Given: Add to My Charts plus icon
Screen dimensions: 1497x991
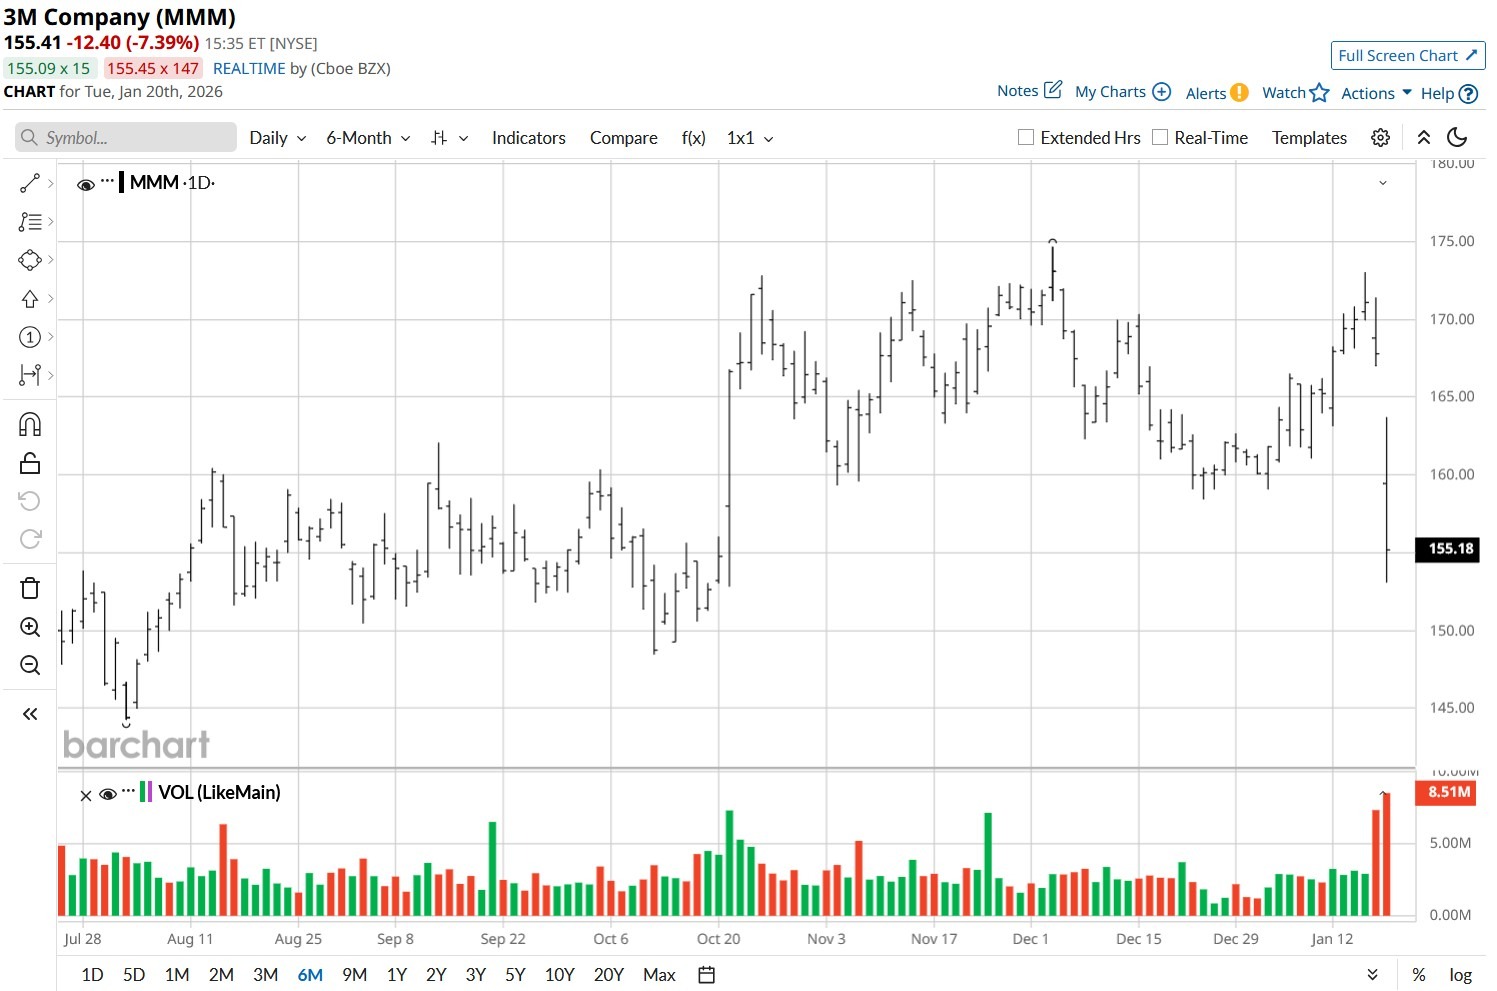Looking at the screenshot, I should pyautogui.click(x=1161, y=91).
